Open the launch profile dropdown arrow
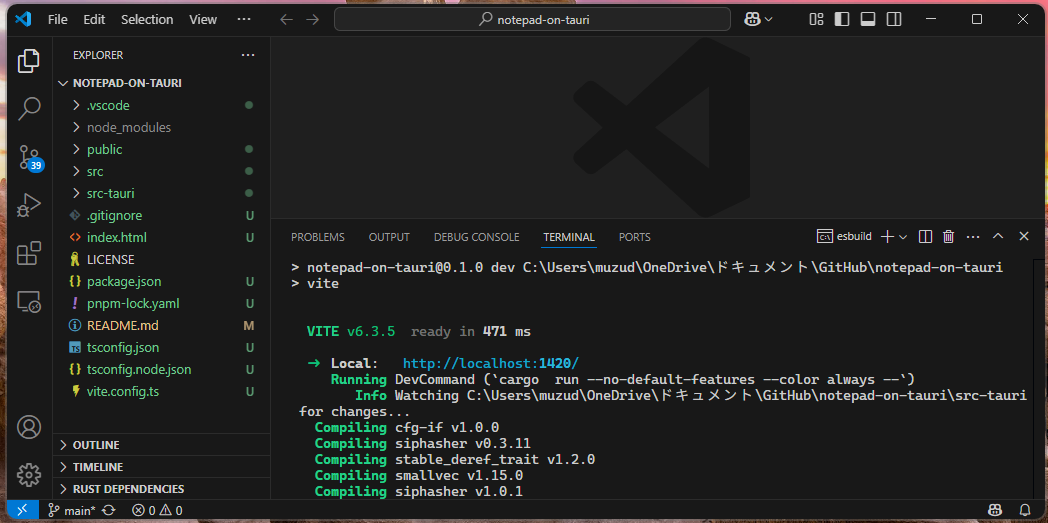The width and height of the screenshot is (1048, 523). tap(903, 236)
